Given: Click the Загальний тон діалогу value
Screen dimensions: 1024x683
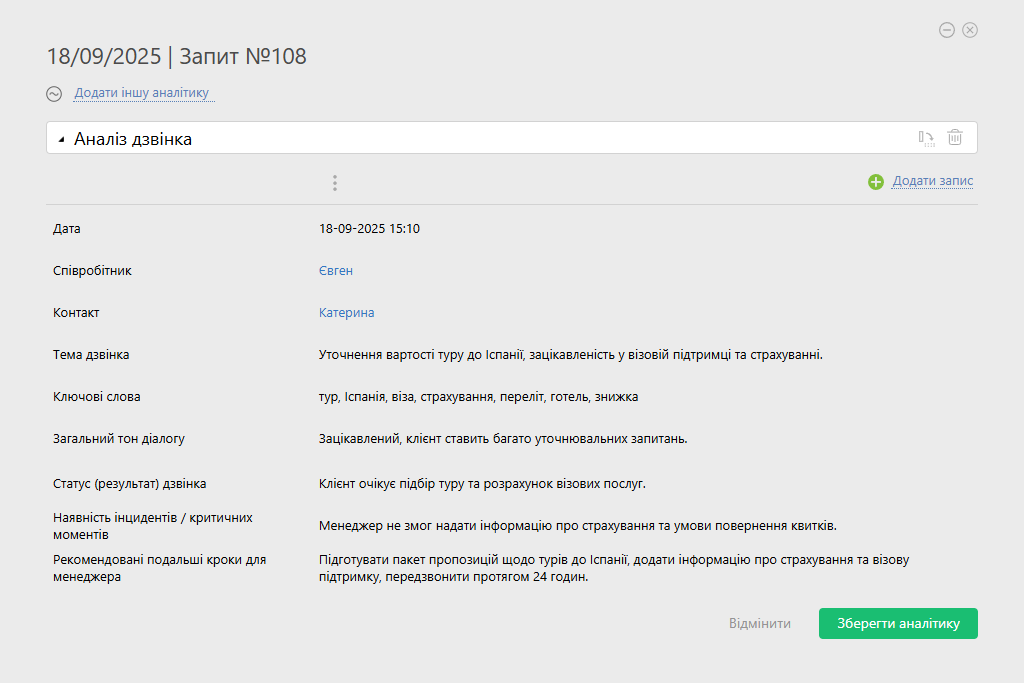Looking at the screenshot, I should coord(502,439).
